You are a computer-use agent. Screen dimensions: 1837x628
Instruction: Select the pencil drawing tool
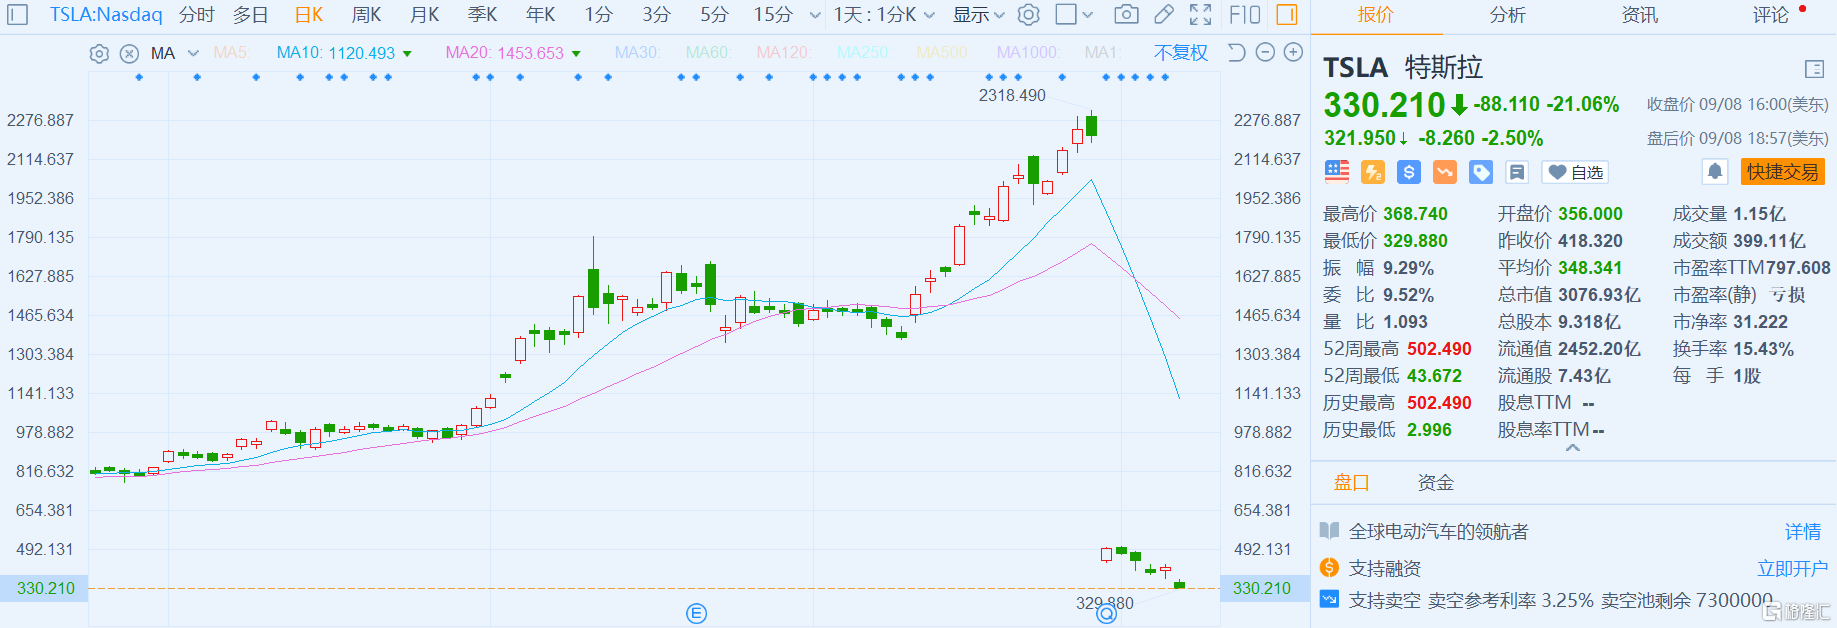(x=1164, y=15)
